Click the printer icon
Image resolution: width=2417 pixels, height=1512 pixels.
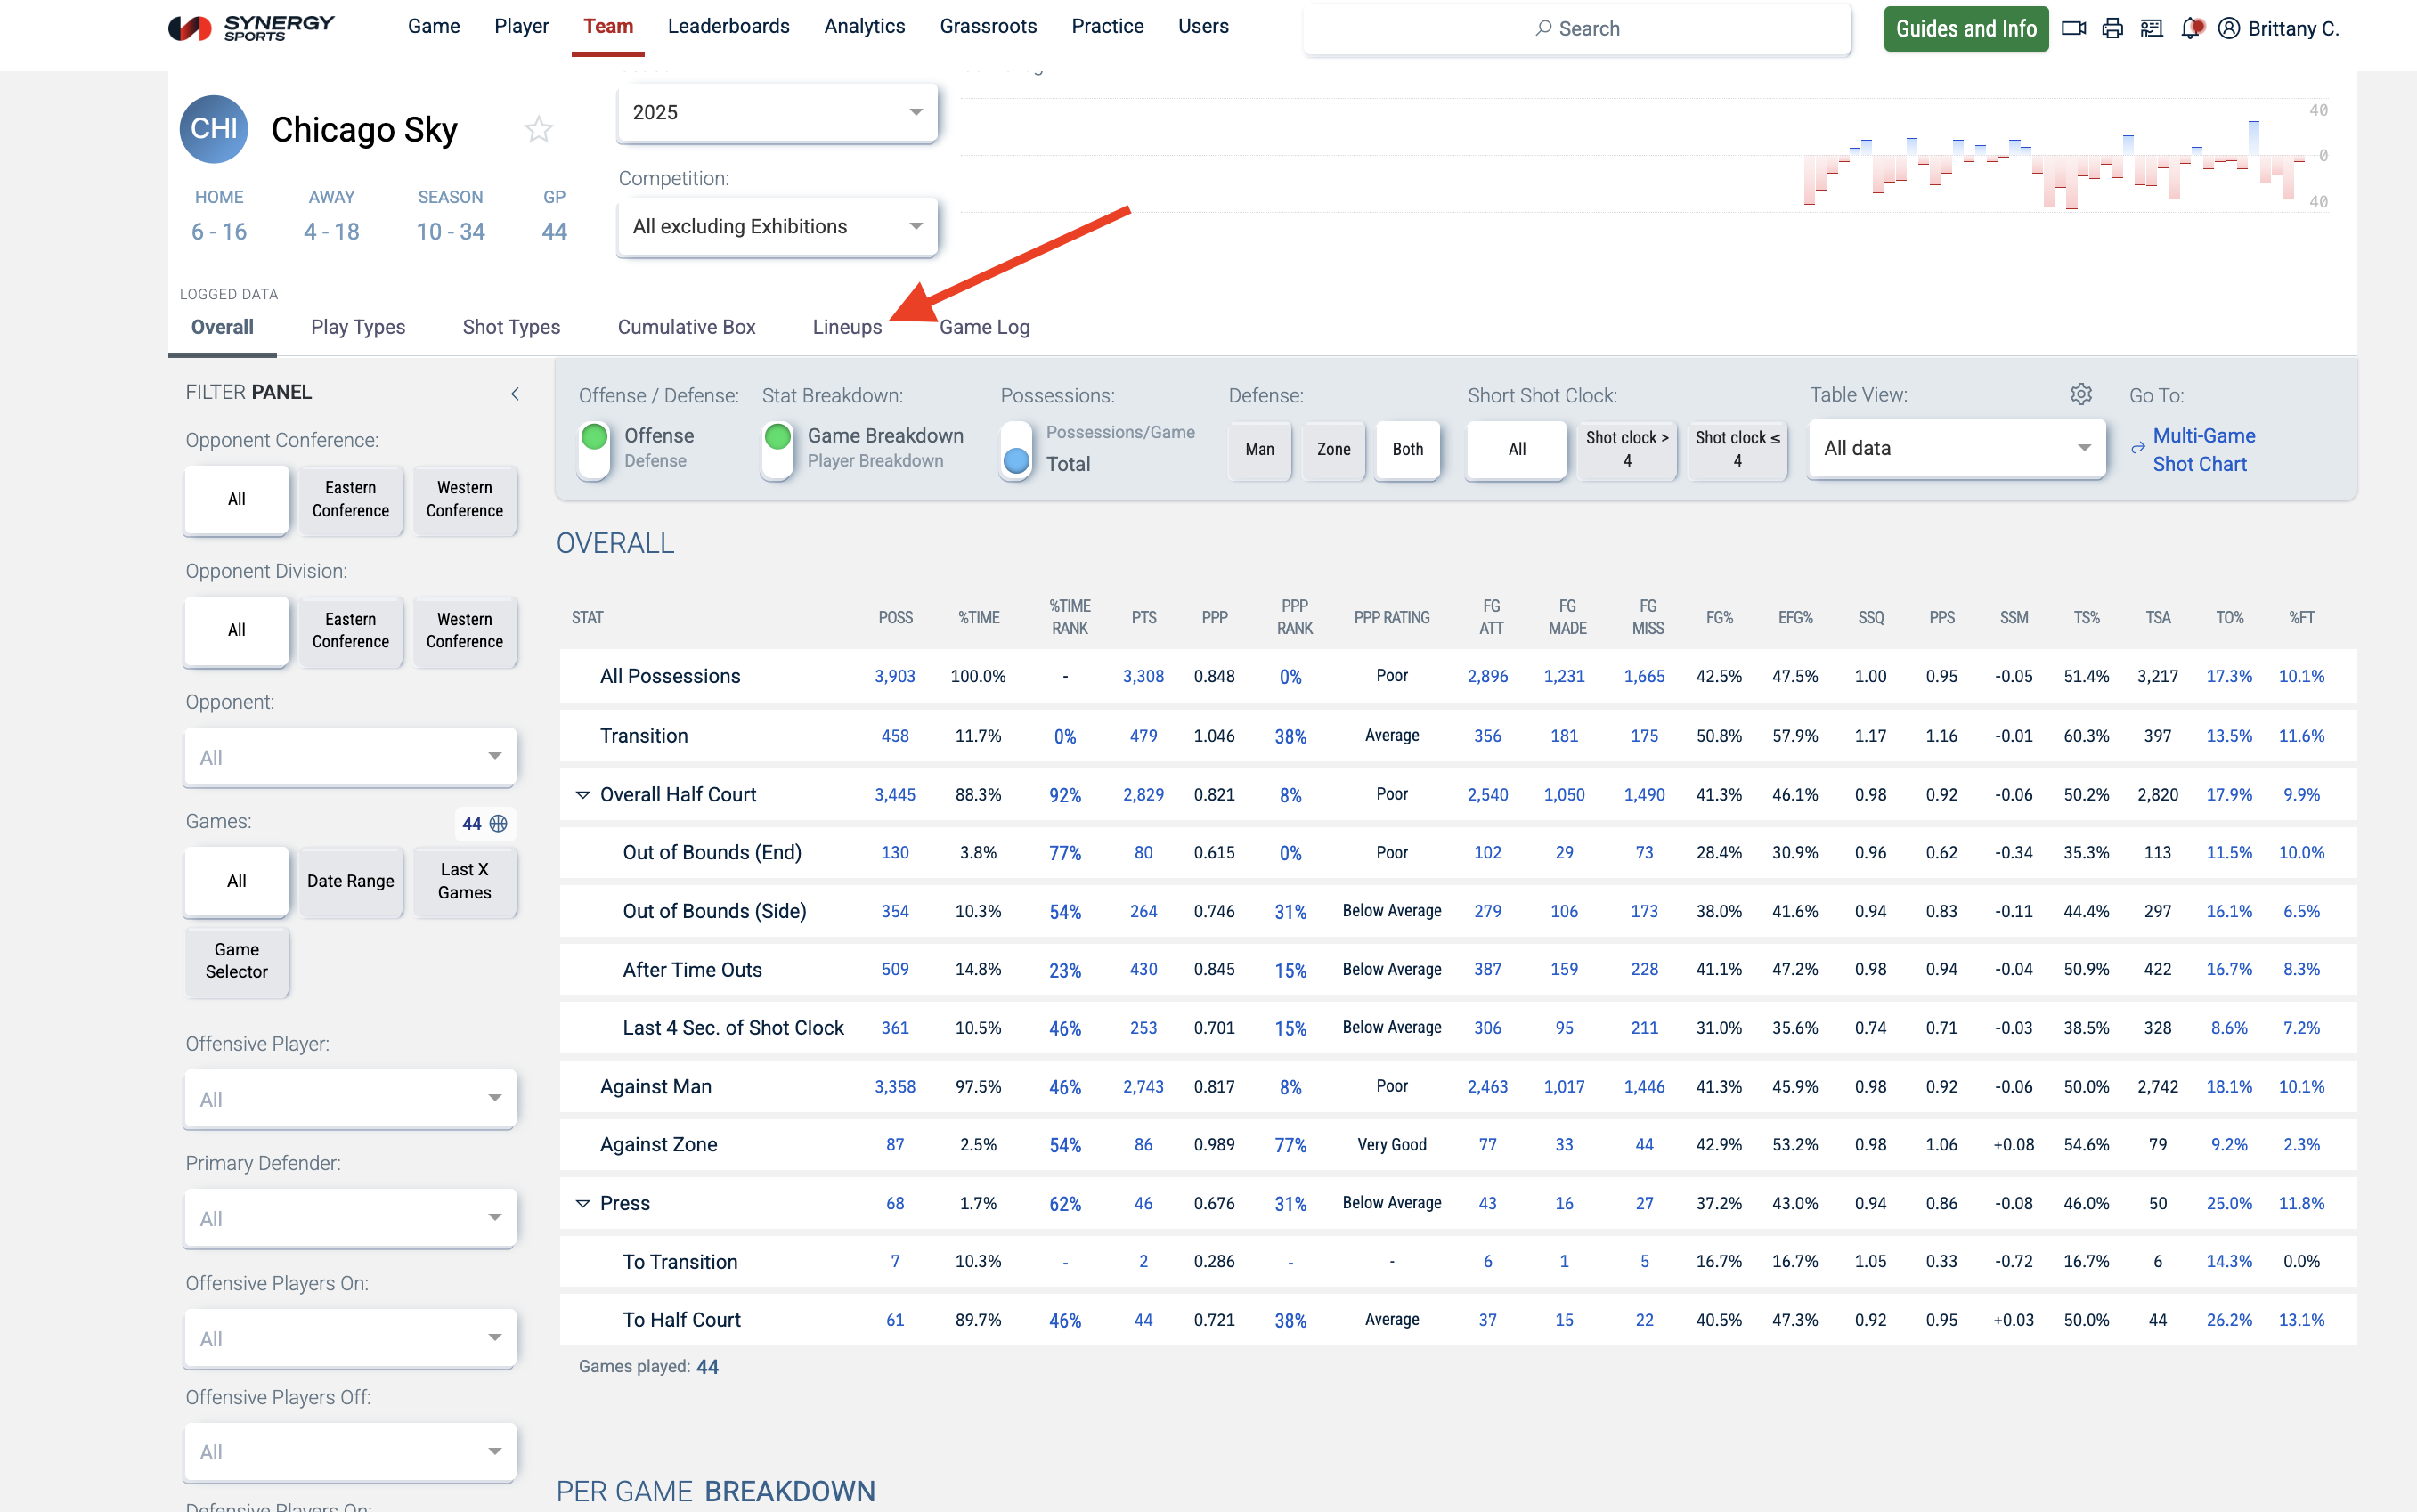click(x=2112, y=28)
